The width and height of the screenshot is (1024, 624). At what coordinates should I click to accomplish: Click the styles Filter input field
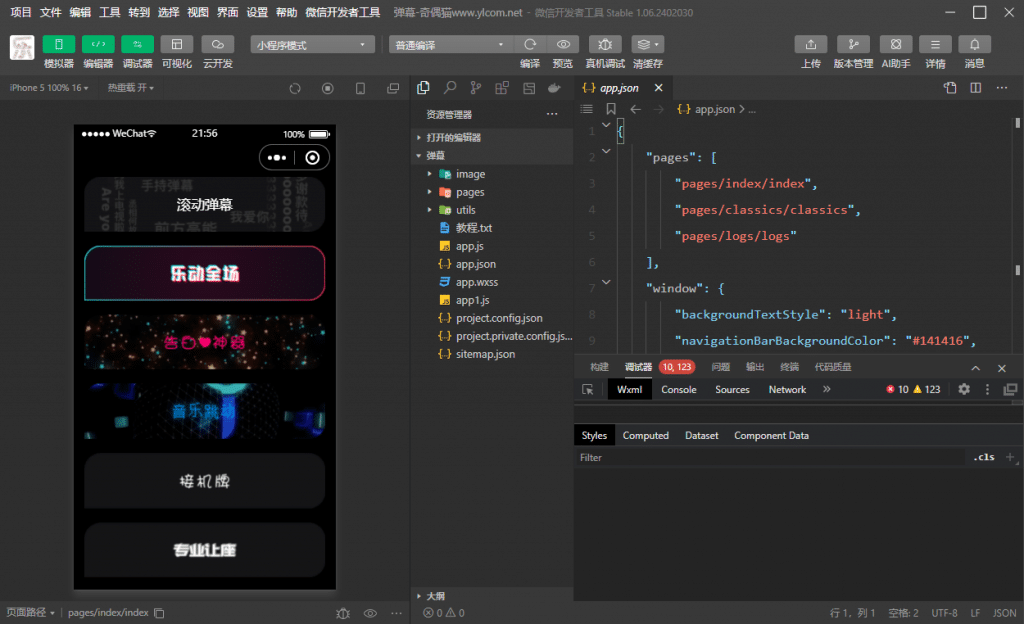tap(771, 458)
